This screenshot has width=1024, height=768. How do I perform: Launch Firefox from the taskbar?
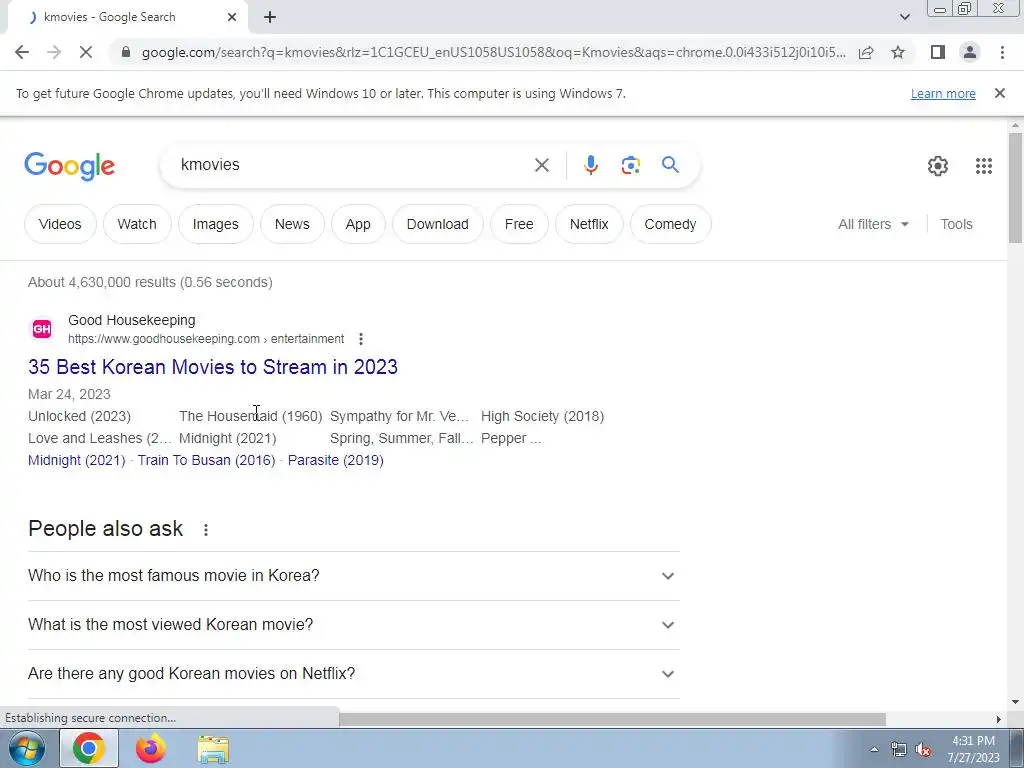click(151, 748)
